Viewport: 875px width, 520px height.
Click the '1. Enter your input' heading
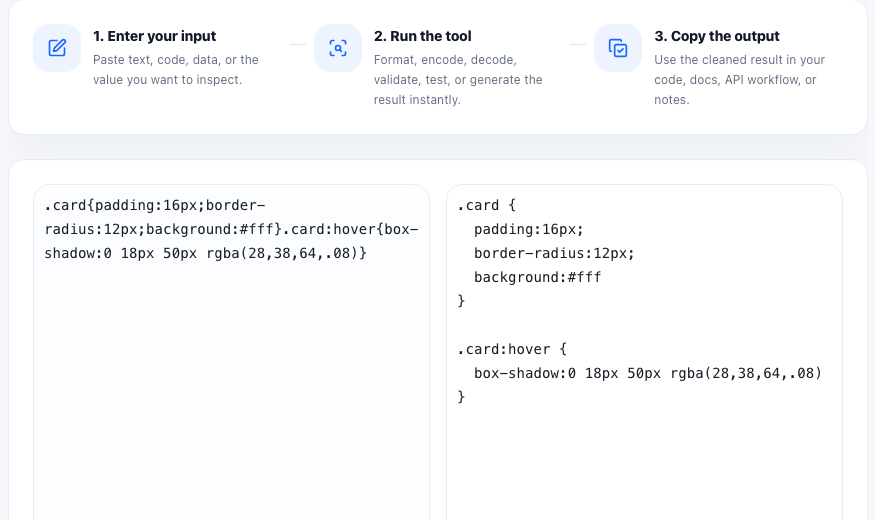(x=155, y=36)
